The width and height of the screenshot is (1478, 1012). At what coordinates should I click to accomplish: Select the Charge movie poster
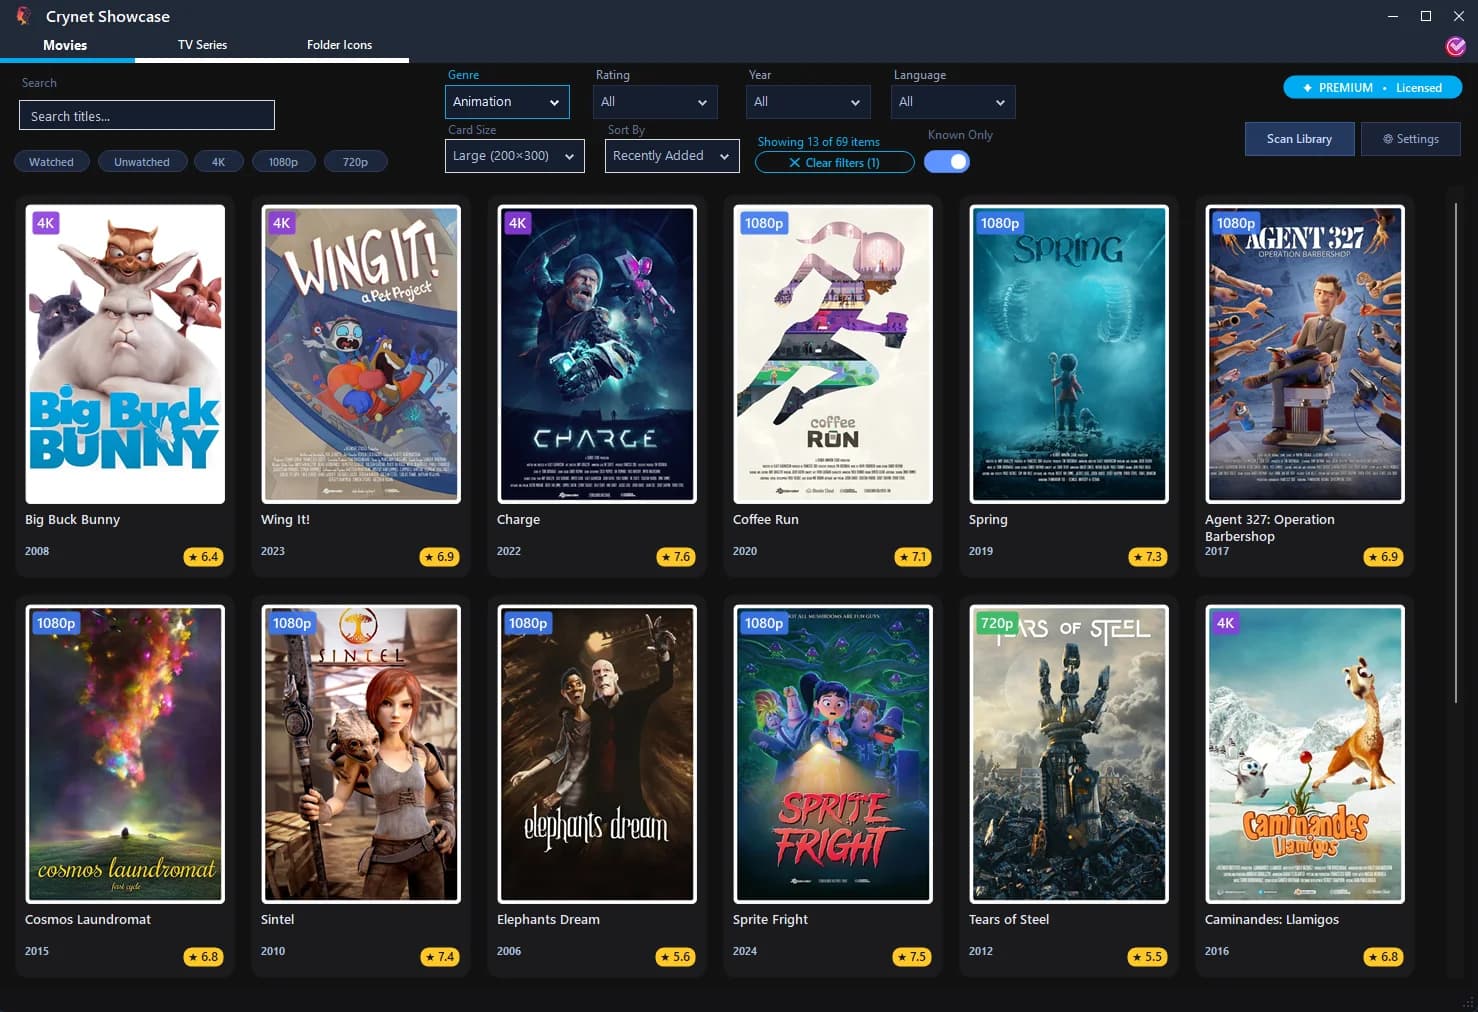[x=597, y=354]
